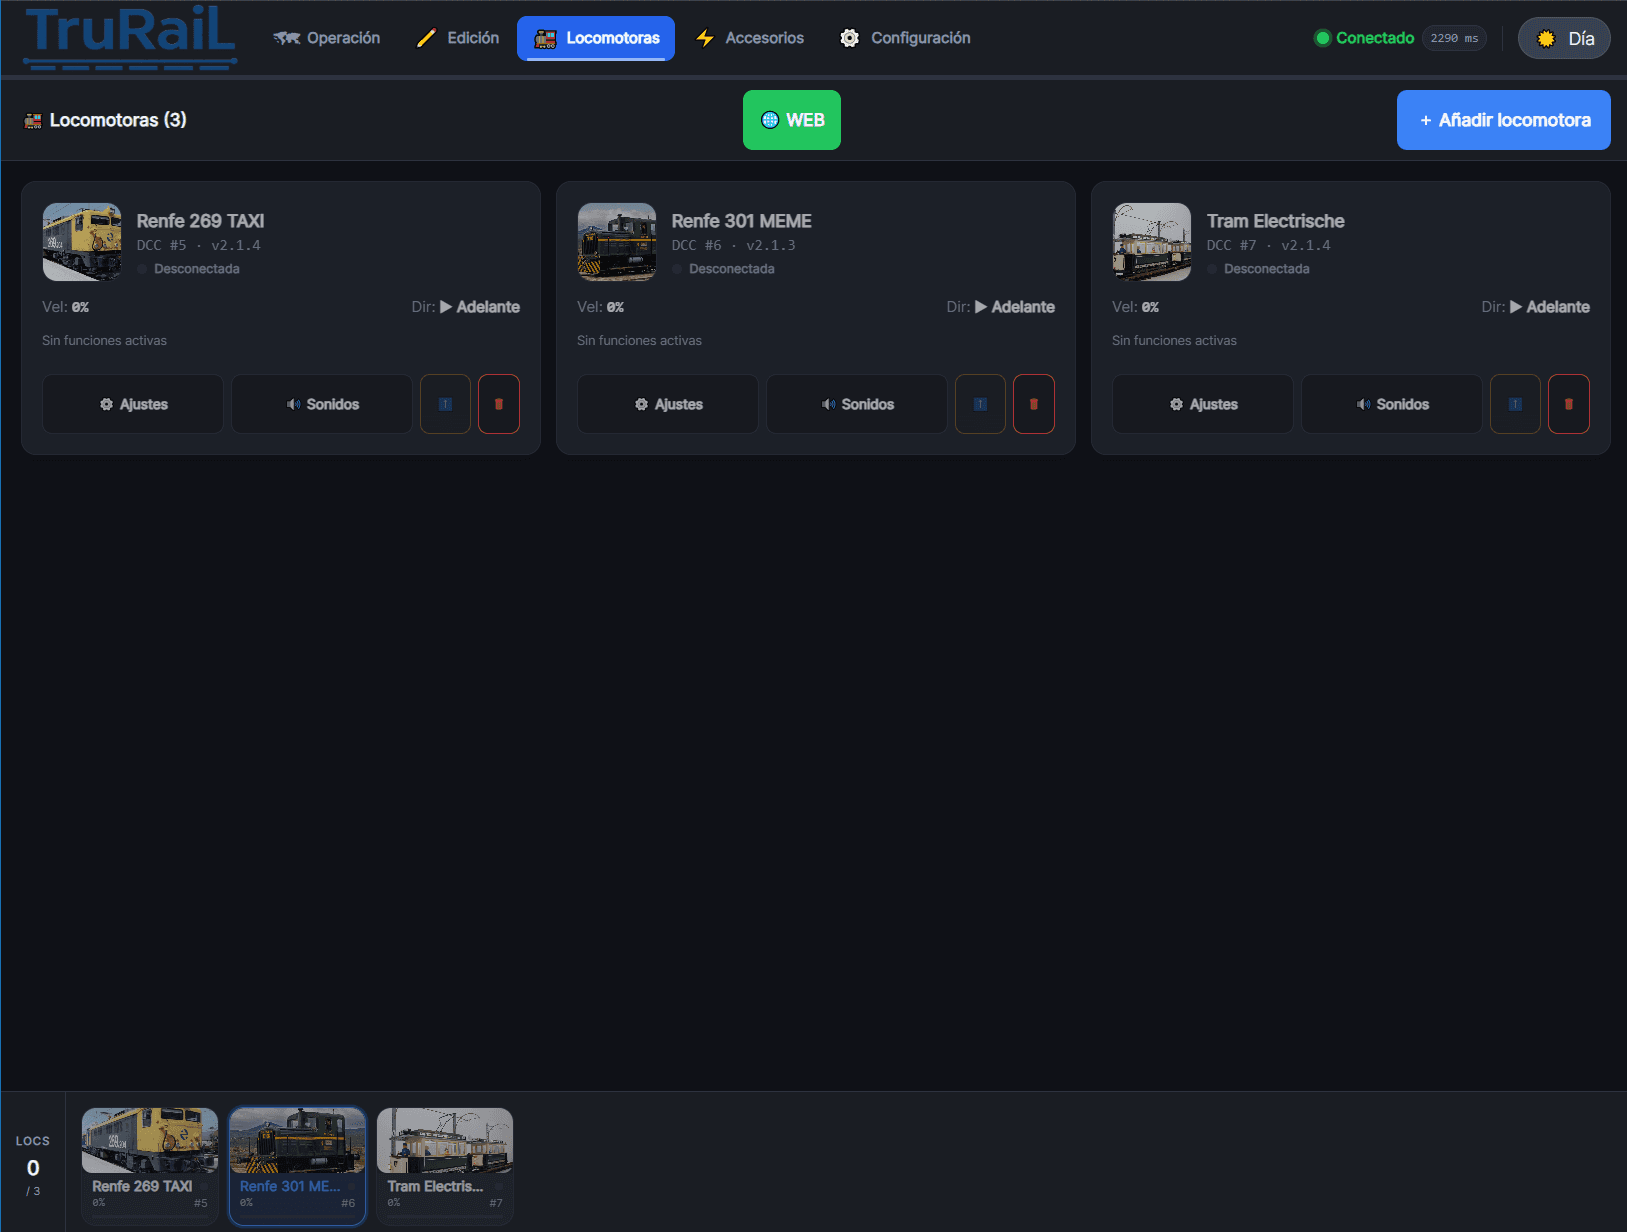The height and width of the screenshot is (1232, 1627).
Task: Click the green Conectado status indicator
Action: [x=1364, y=38]
